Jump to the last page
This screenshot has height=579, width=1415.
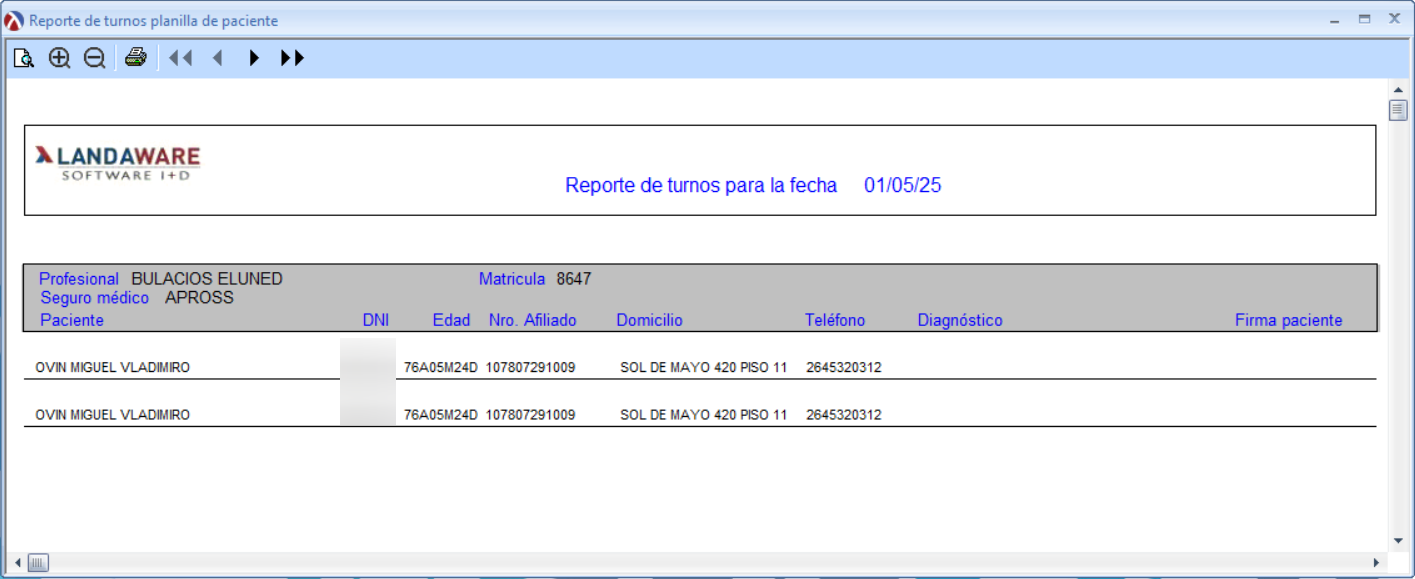292,58
